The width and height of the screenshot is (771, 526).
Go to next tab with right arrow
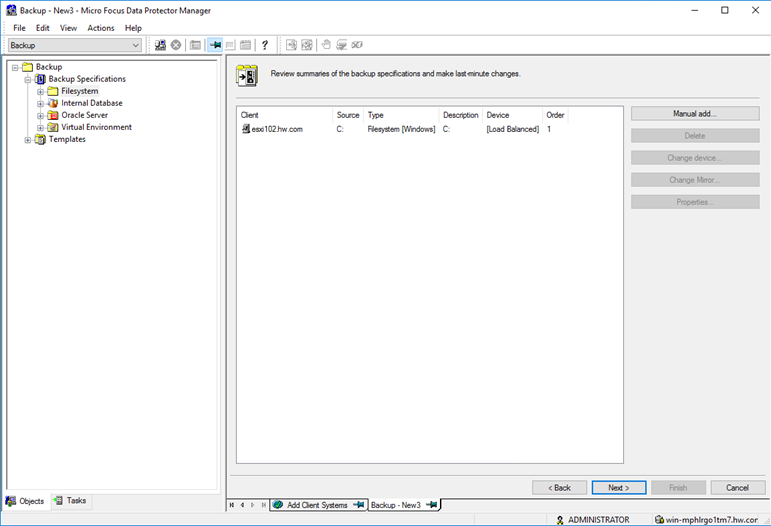253,505
